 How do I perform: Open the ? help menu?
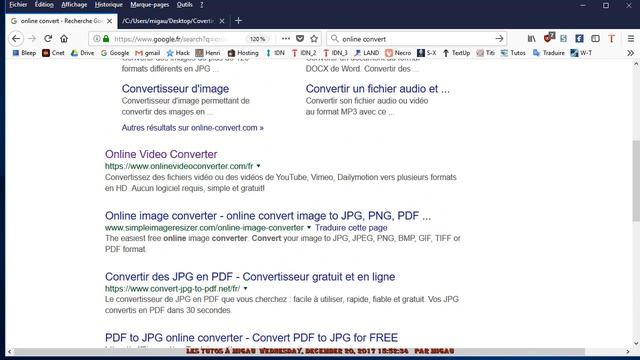[x=202, y=5]
